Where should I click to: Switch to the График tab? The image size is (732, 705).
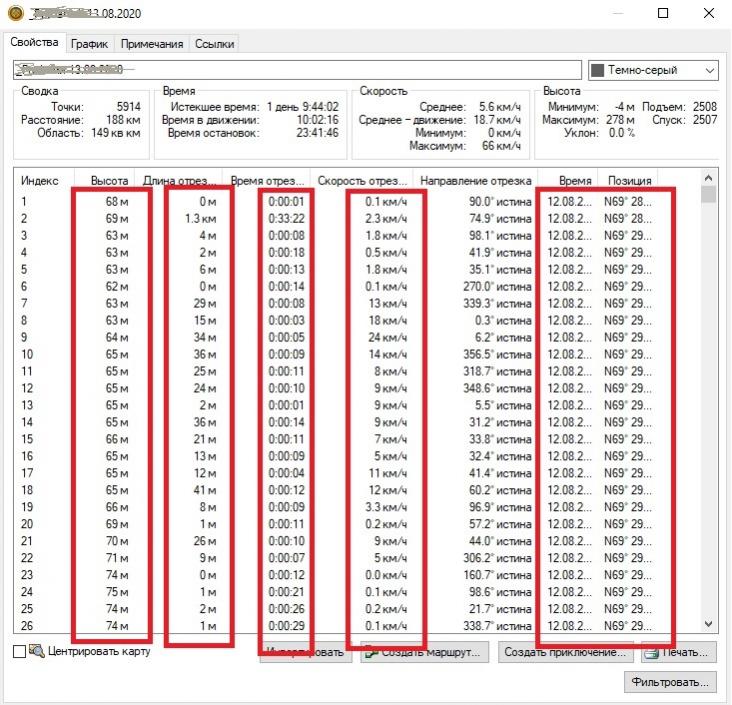pyautogui.click(x=89, y=44)
